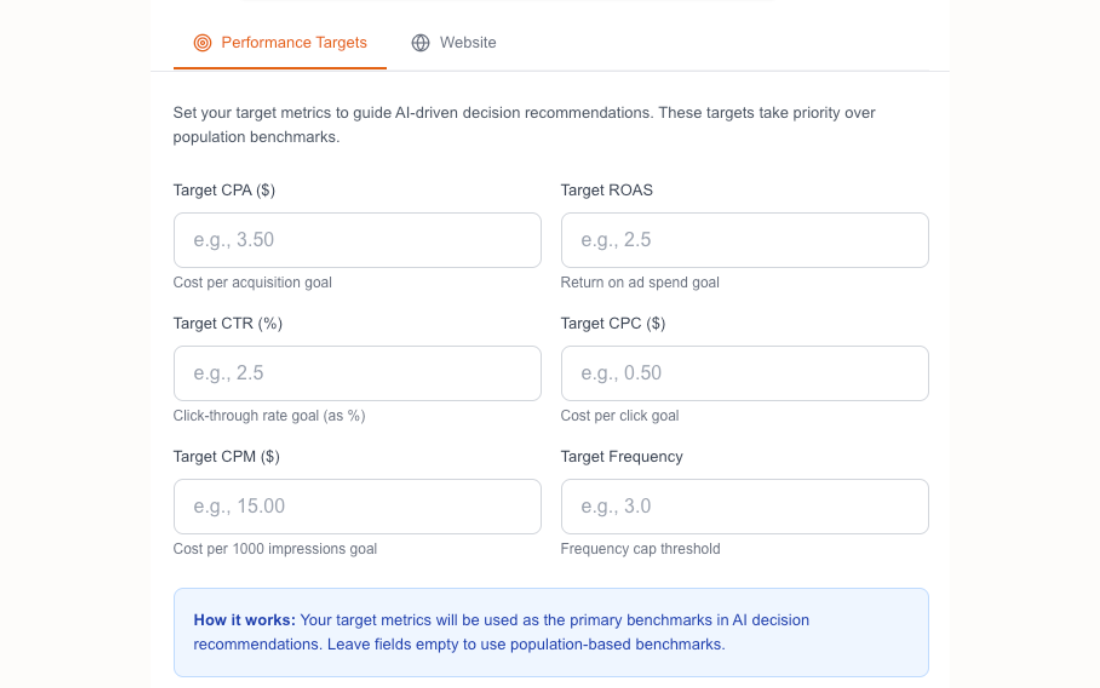This screenshot has width=1100, height=688.
Task: Click the 'Cost per 1000 impressions goal' text
Action: [275, 549]
